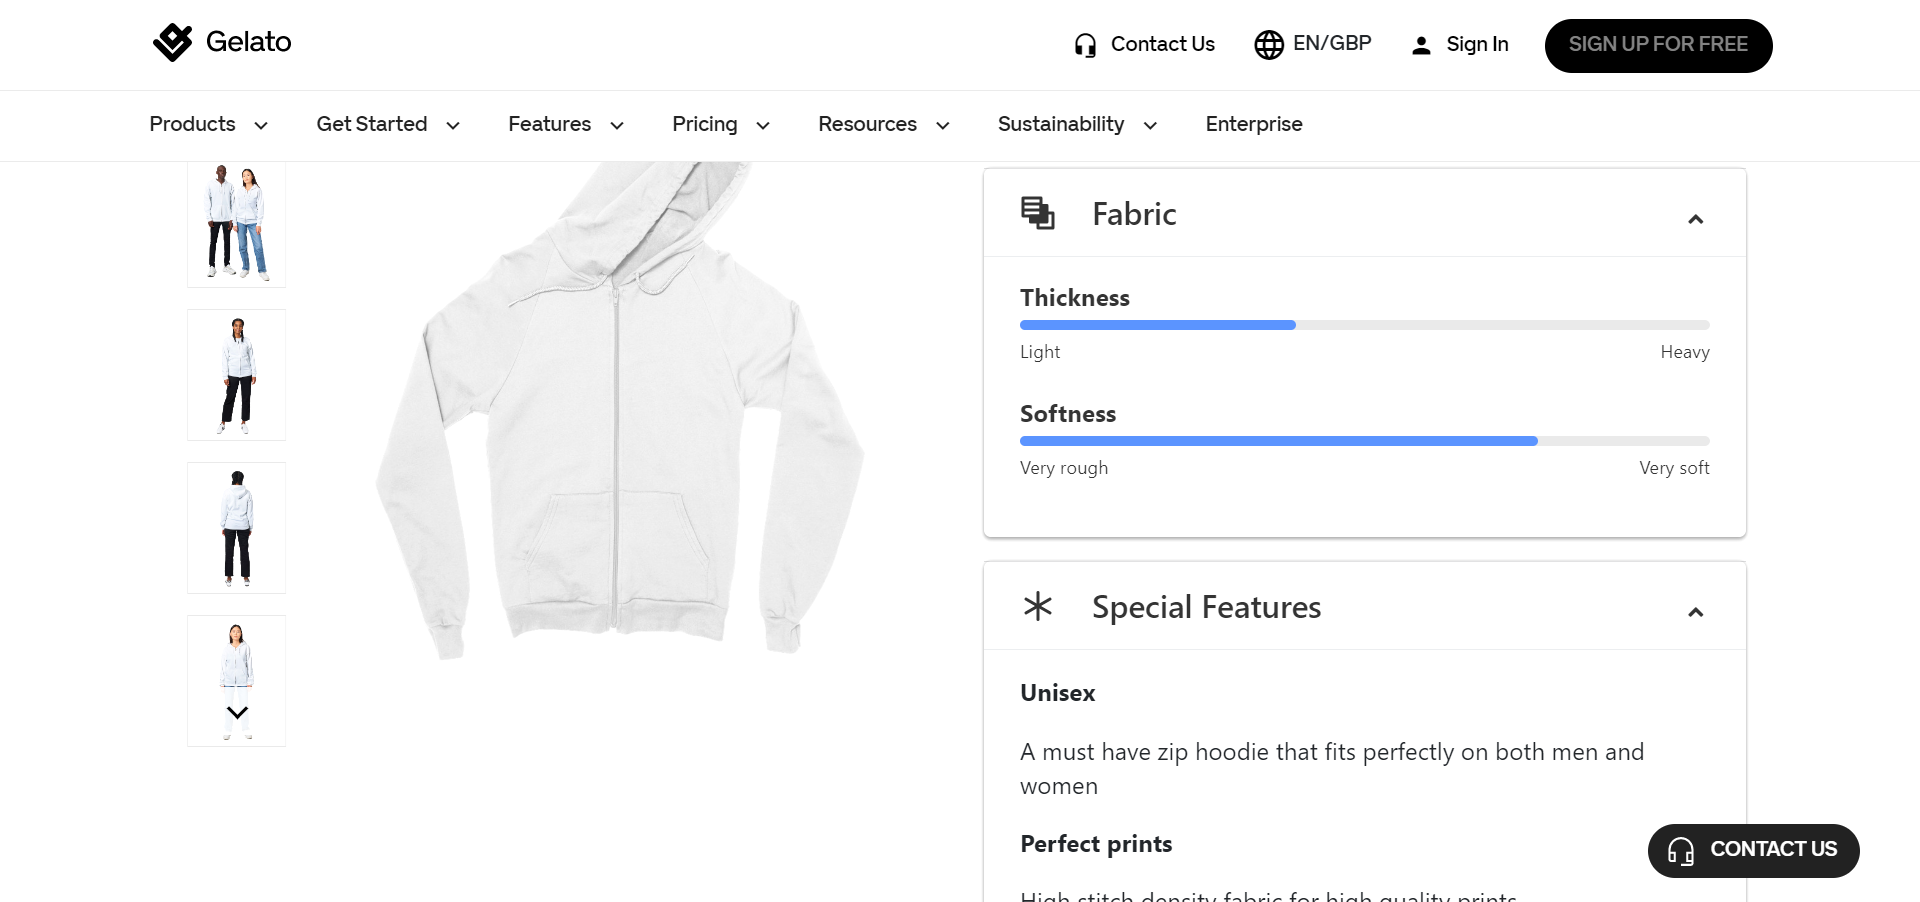Expand the Pricing dropdown menu
This screenshot has height=902, width=1920.
720,124
